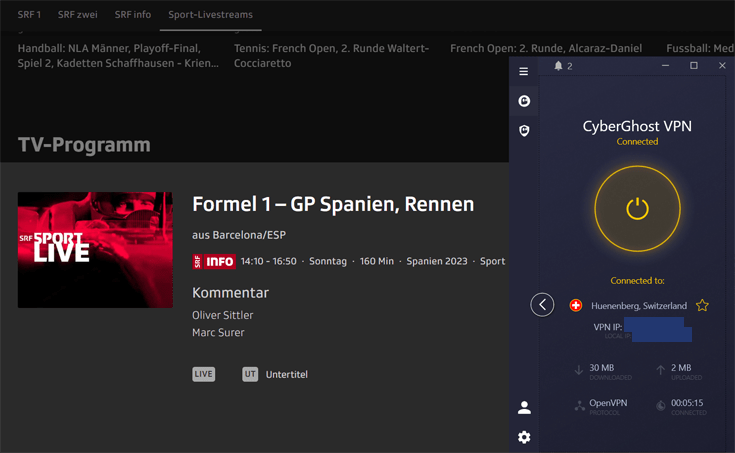Open the privacy shield sidebar icon

(524, 130)
